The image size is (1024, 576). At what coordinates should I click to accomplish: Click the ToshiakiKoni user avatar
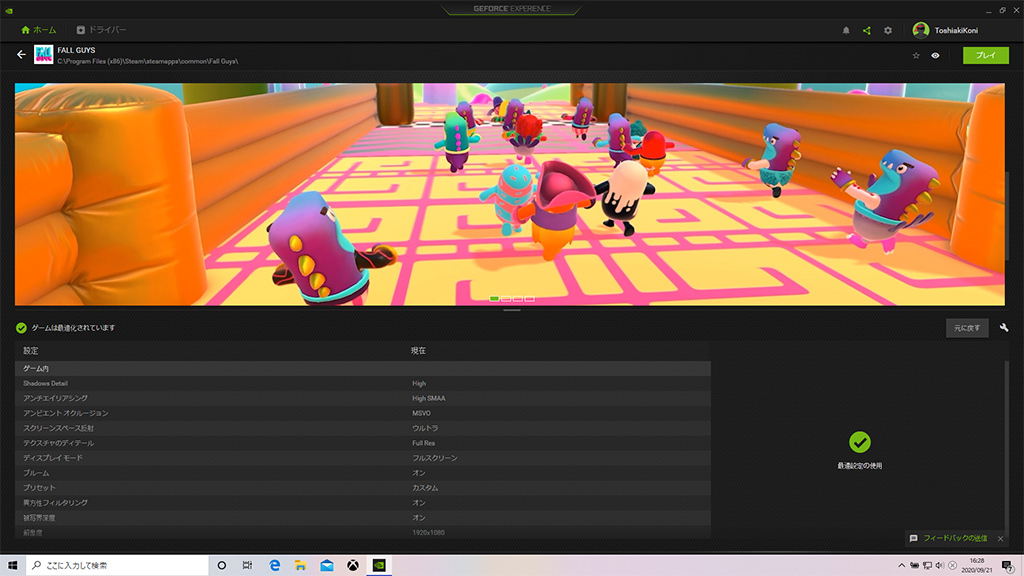click(921, 30)
